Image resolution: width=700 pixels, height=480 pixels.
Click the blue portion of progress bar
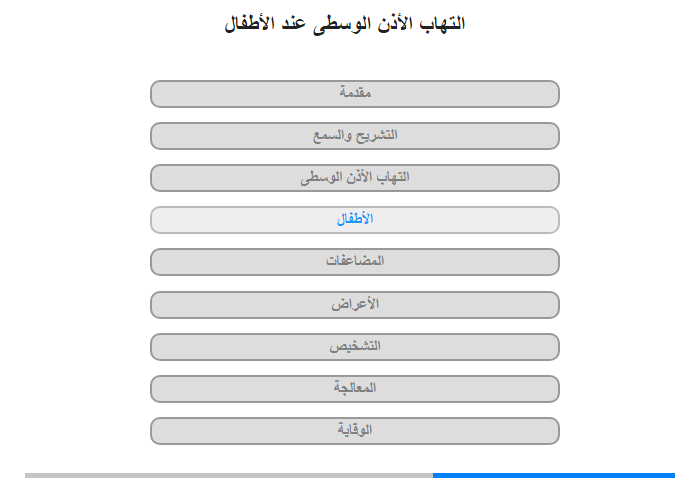pyautogui.click(x=554, y=476)
